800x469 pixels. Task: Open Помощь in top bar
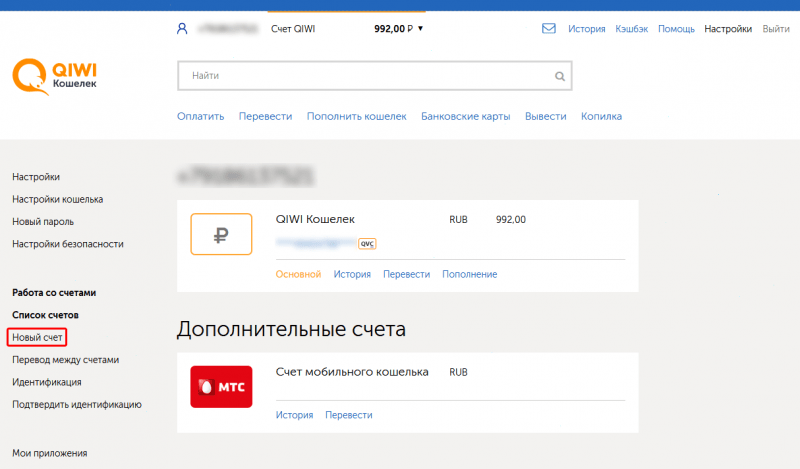[676, 29]
